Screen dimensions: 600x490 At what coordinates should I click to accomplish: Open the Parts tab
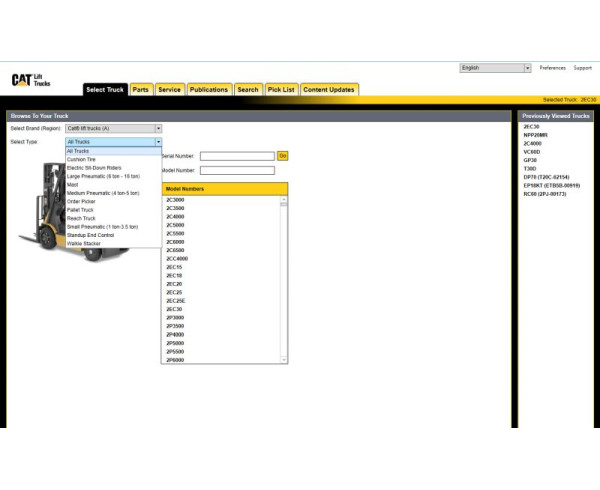pos(142,89)
